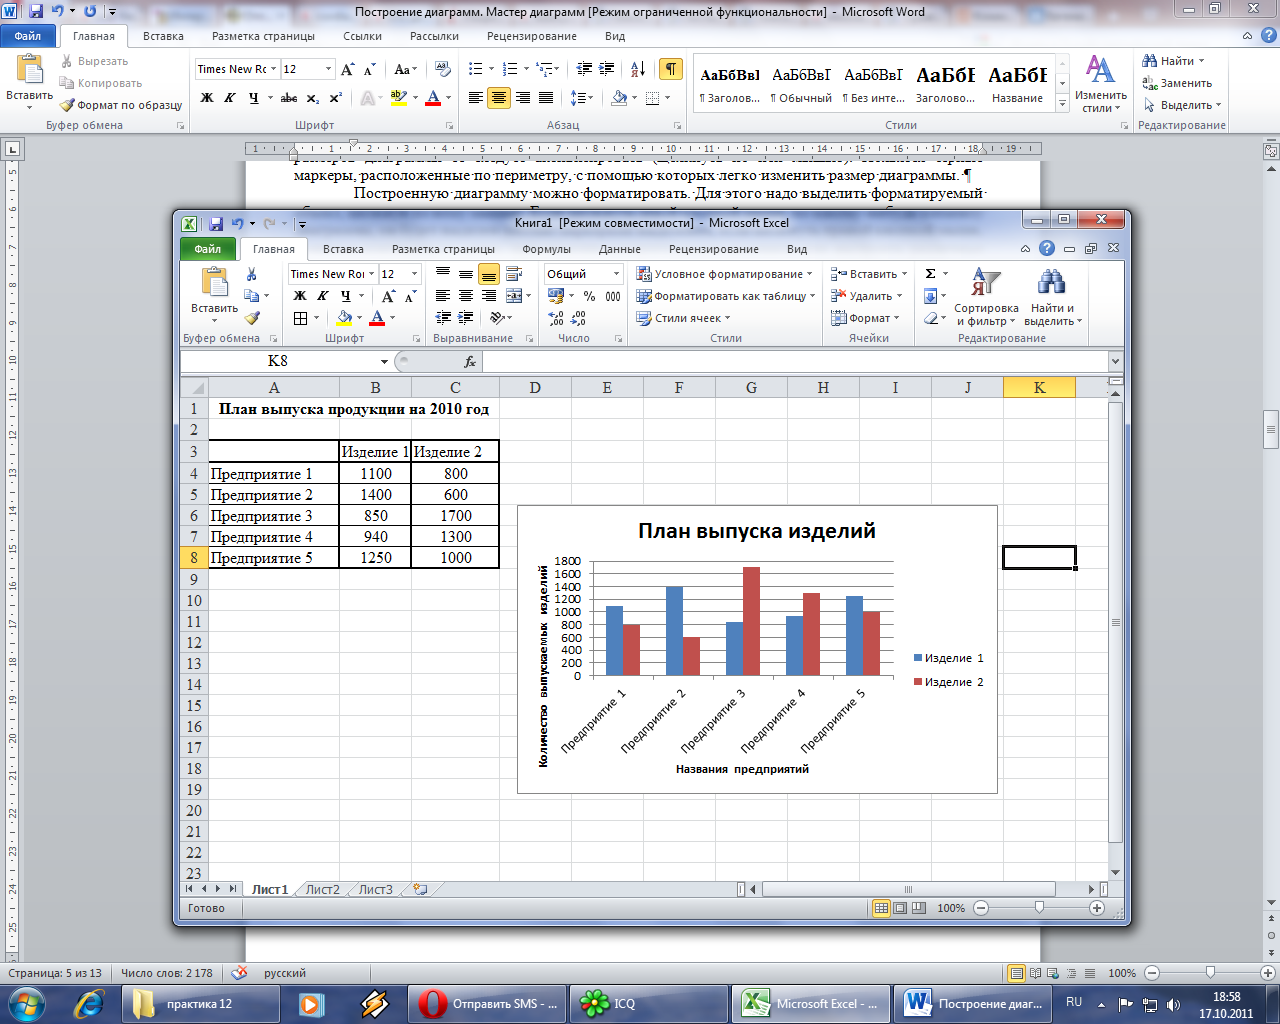The image size is (1280, 1024).
Task: Select Excel cell Предприятие 3
Action: pyautogui.click(x=273, y=516)
